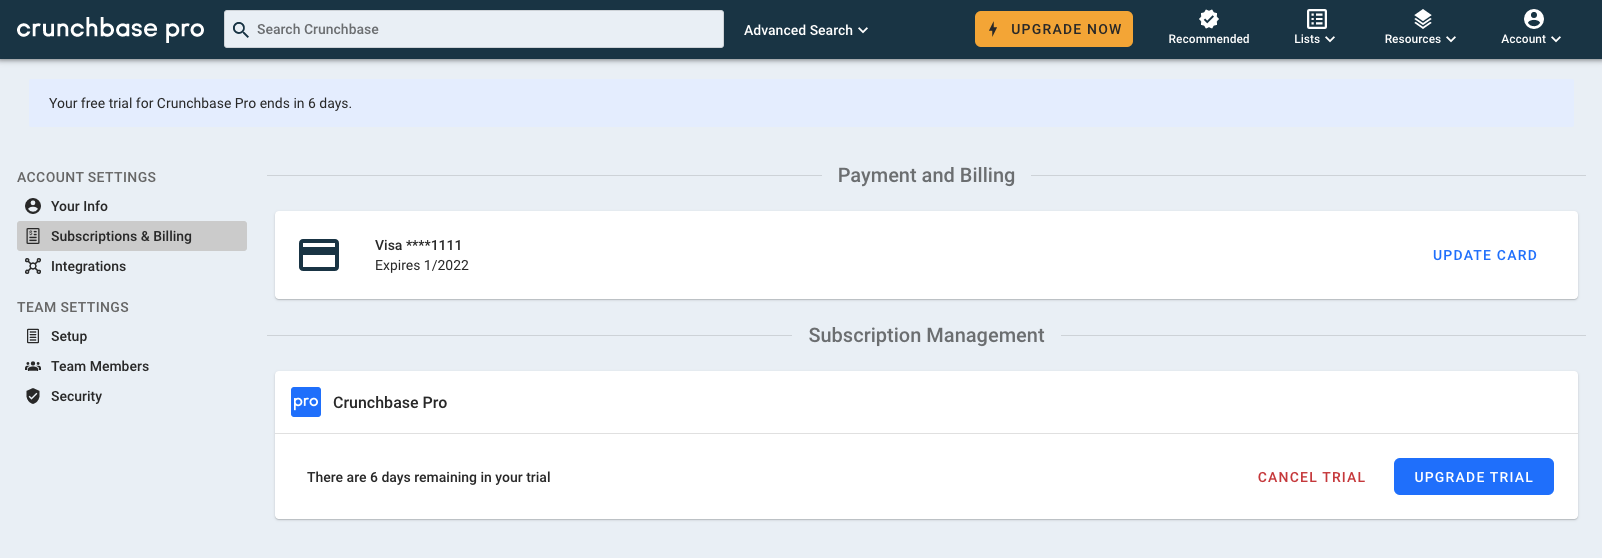1602x558 pixels.
Task: Open the Lists dropdown chevron
Action: click(x=1330, y=39)
